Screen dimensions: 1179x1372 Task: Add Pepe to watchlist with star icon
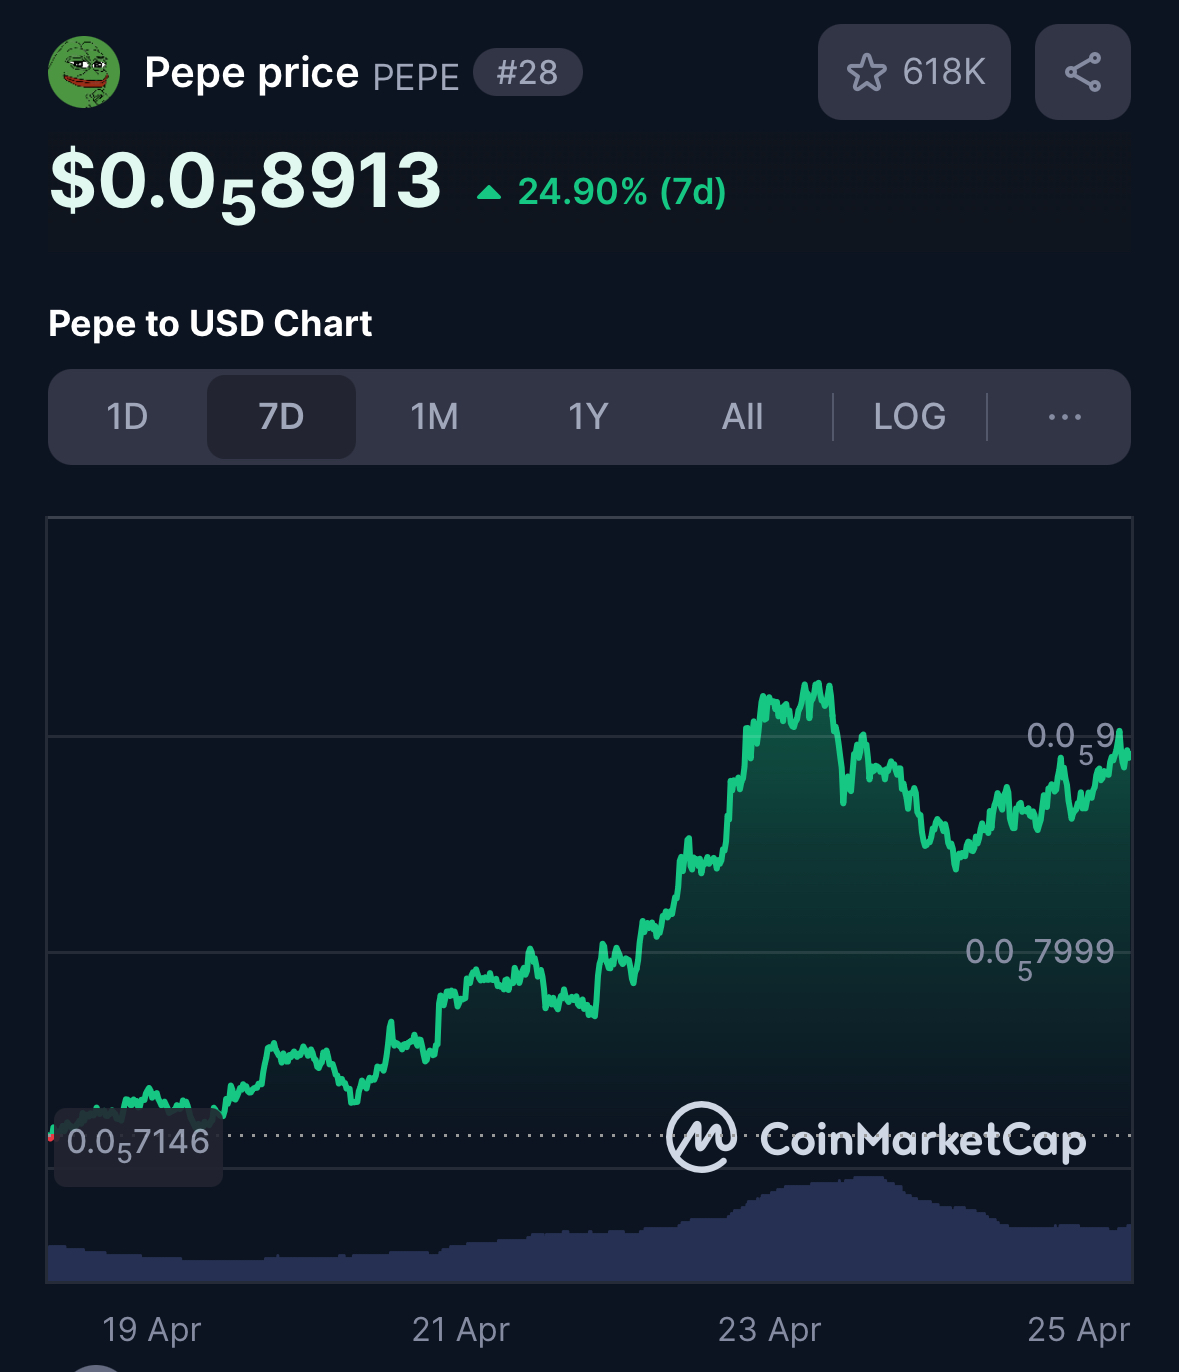(x=866, y=72)
